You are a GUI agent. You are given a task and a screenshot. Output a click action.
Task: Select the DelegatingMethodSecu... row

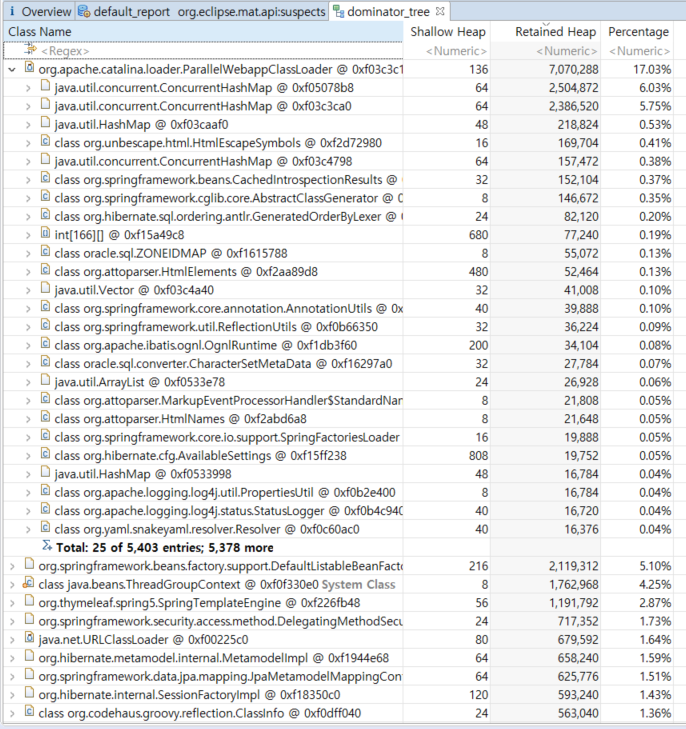click(x=338, y=622)
